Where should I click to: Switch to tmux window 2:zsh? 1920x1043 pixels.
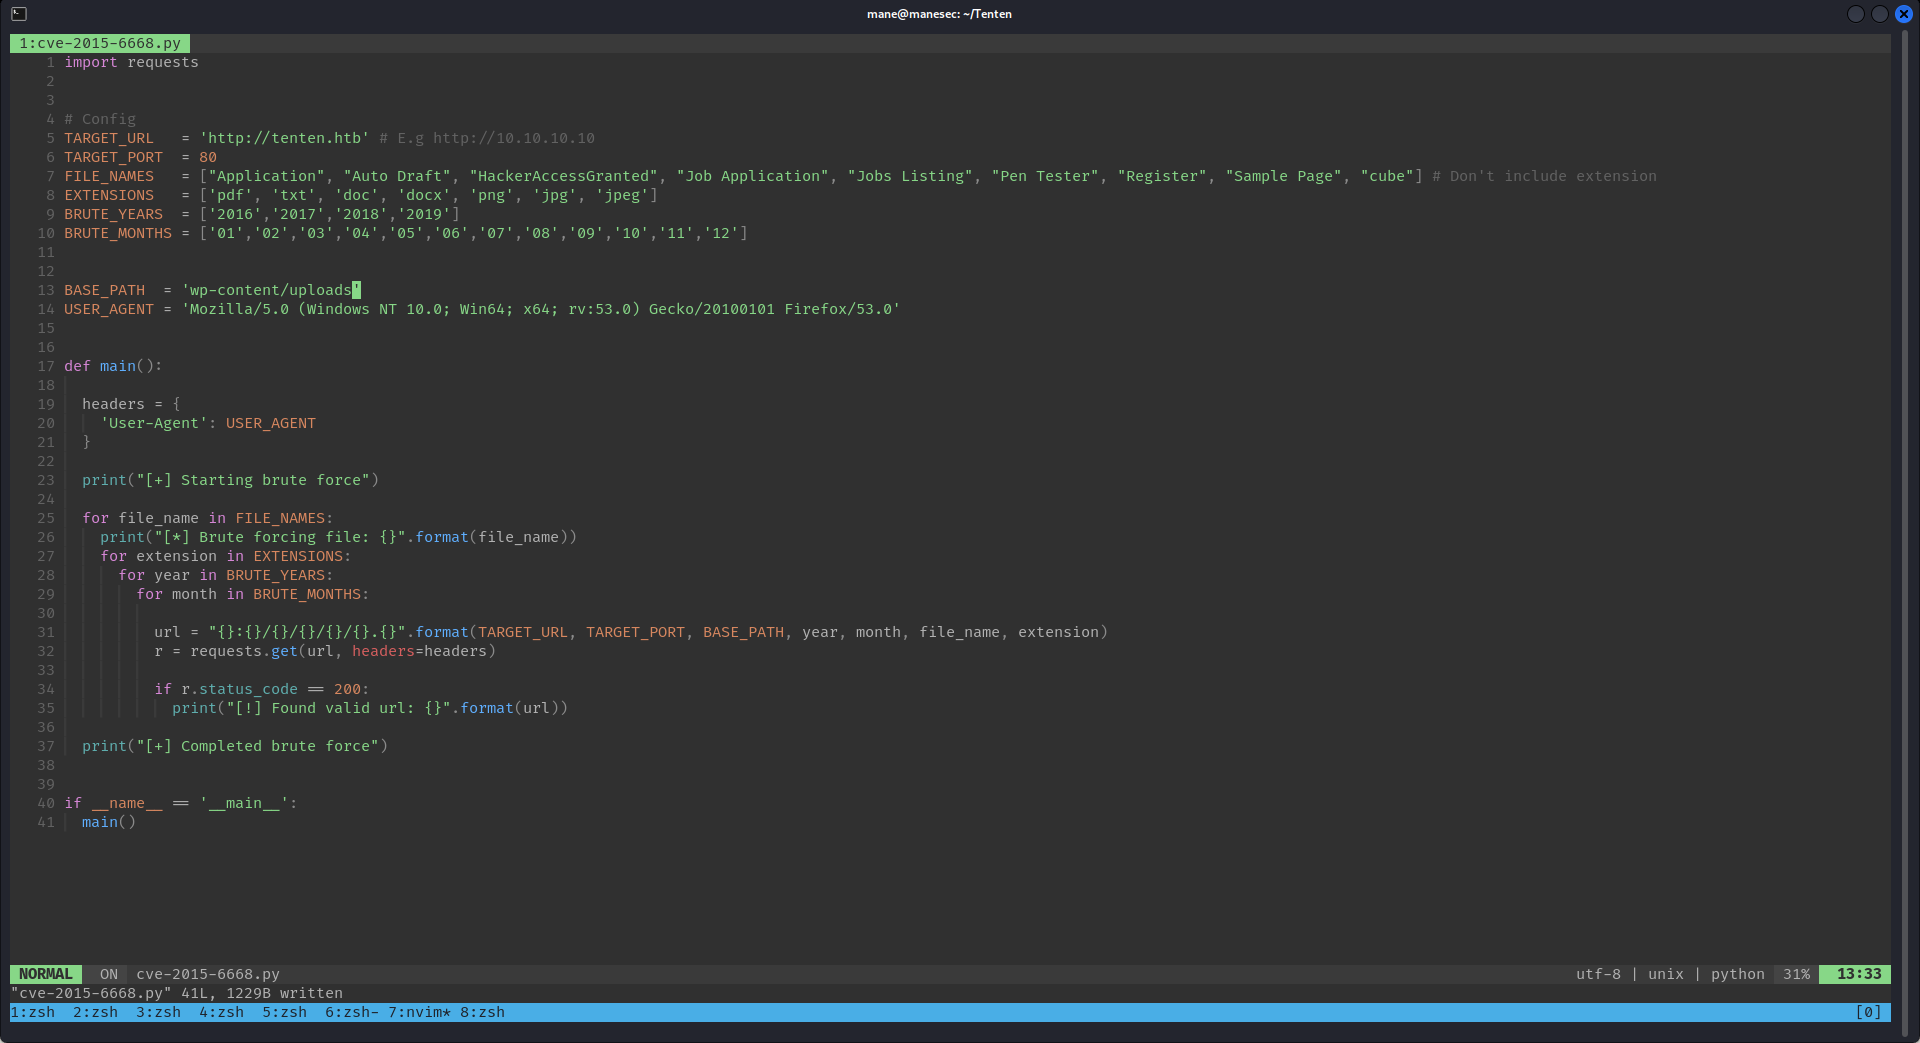coord(95,1012)
